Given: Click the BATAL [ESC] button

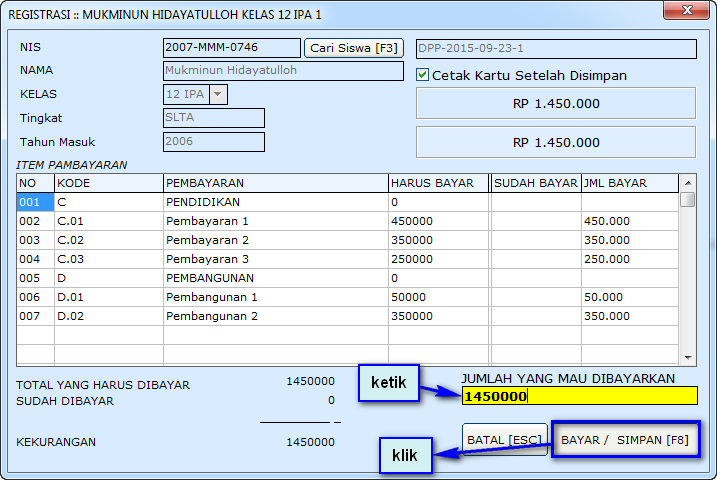Looking at the screenshot, I should [504, 440].
